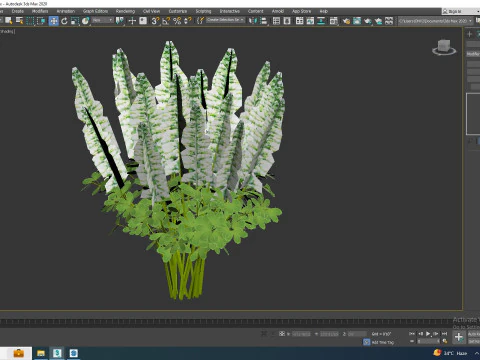Viewport: 480px width, 360px height.
Task: Open Create Selection Set dropdown
Action: click(x=225, y=20)
